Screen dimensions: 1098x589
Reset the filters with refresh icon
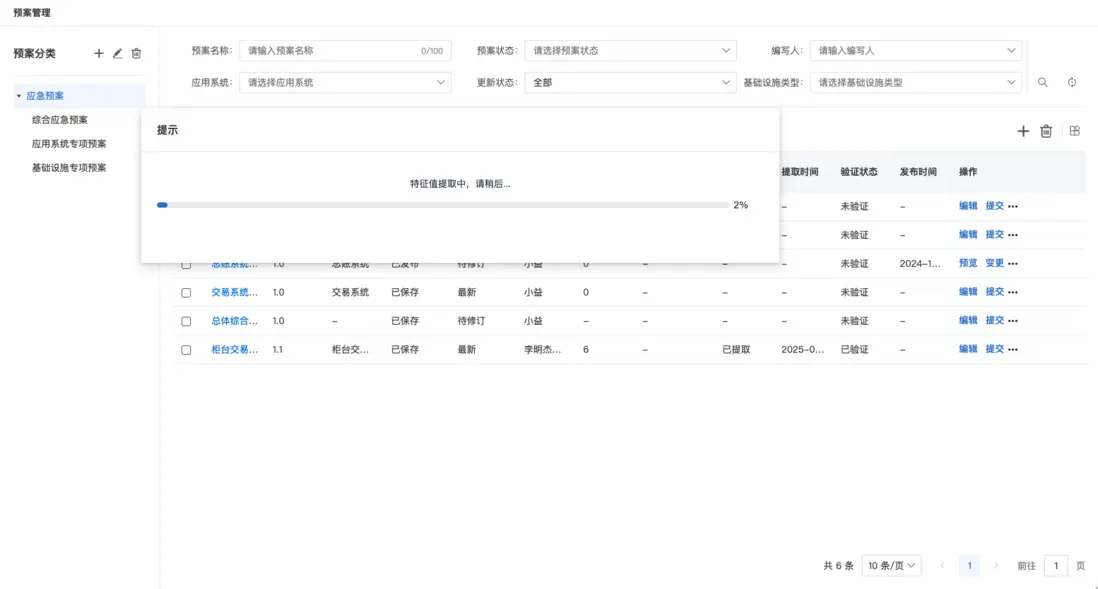1072,83
